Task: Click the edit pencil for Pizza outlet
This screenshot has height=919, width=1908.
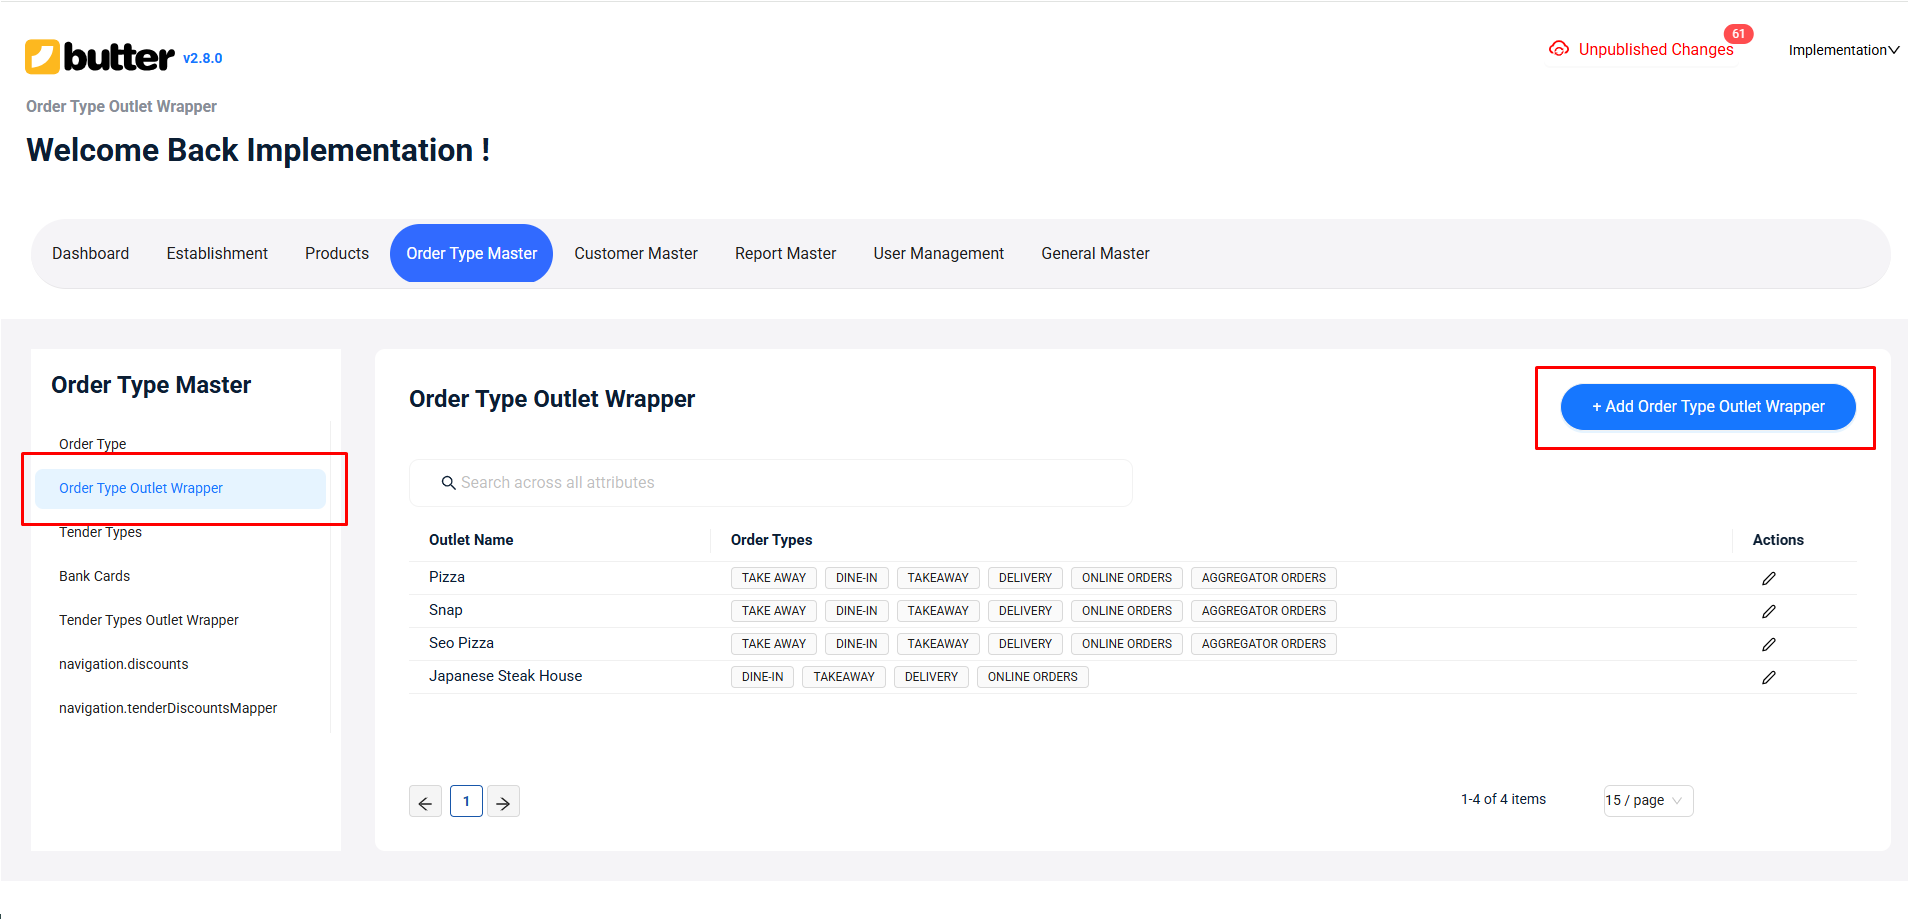Action: click(x=1768, y=578)
